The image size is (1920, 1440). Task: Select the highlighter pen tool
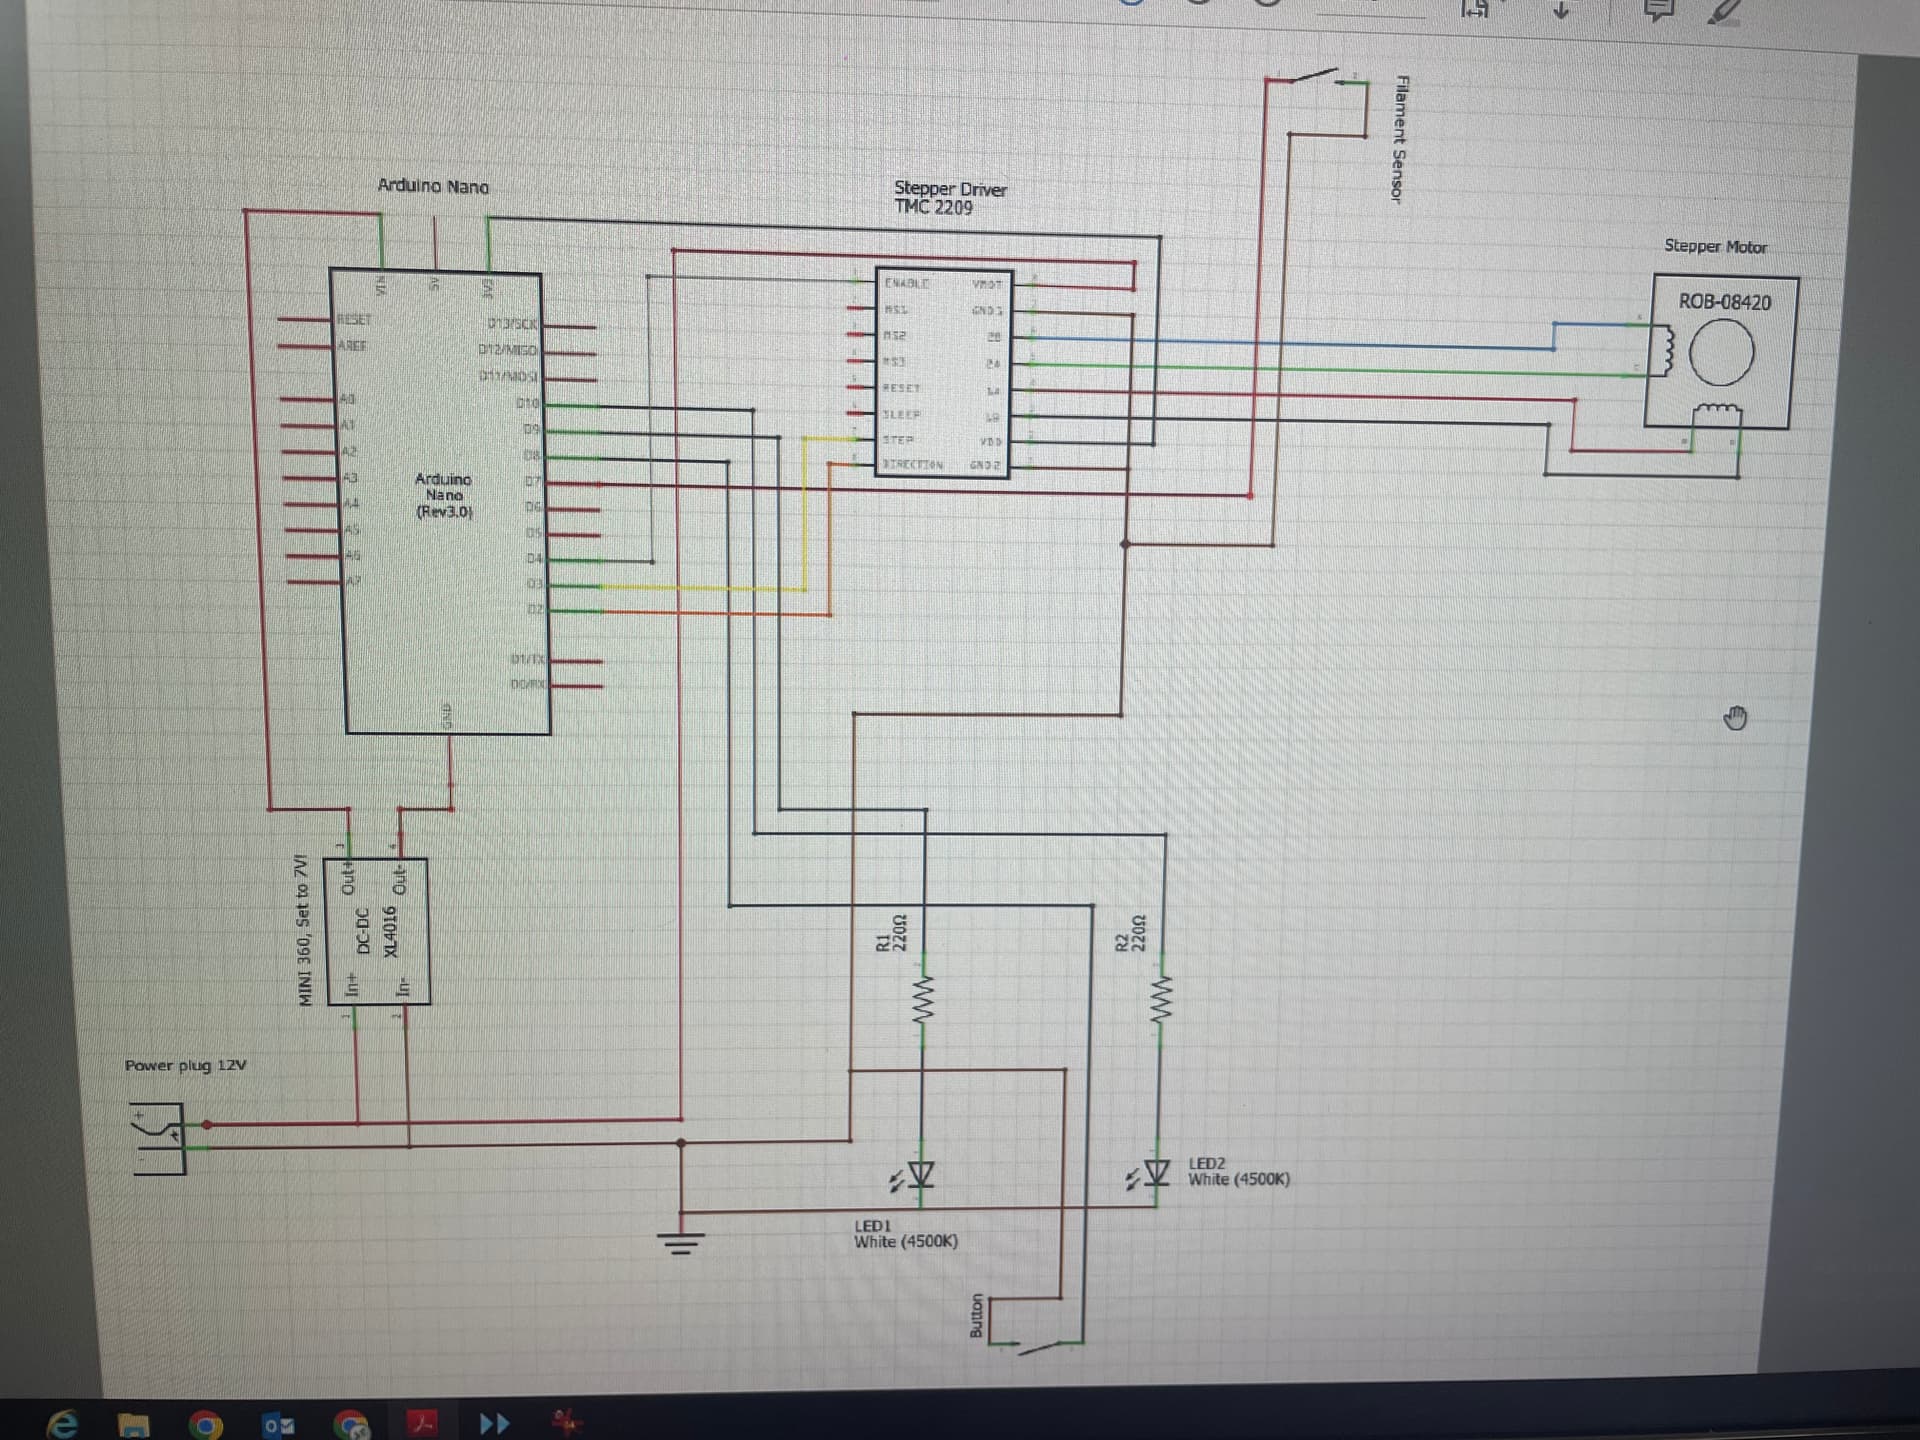[1724, 12]
